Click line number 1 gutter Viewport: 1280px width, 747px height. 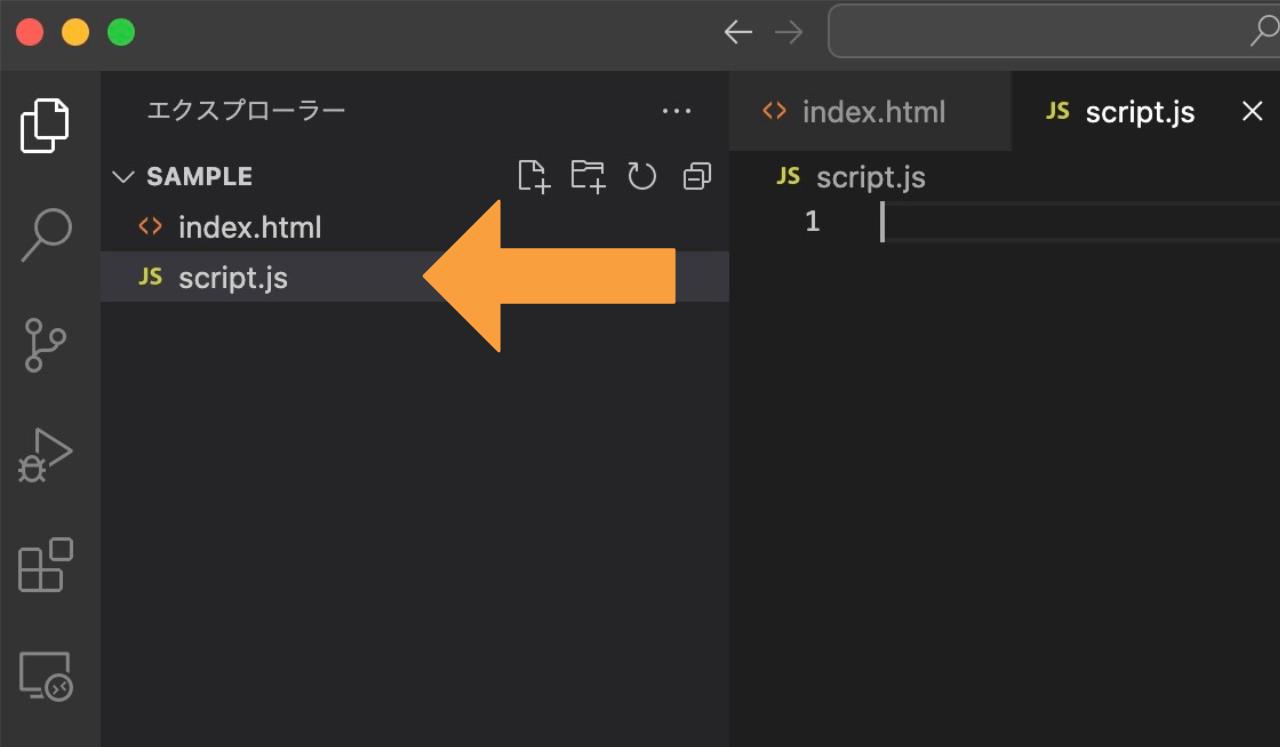tap(812, 222)
